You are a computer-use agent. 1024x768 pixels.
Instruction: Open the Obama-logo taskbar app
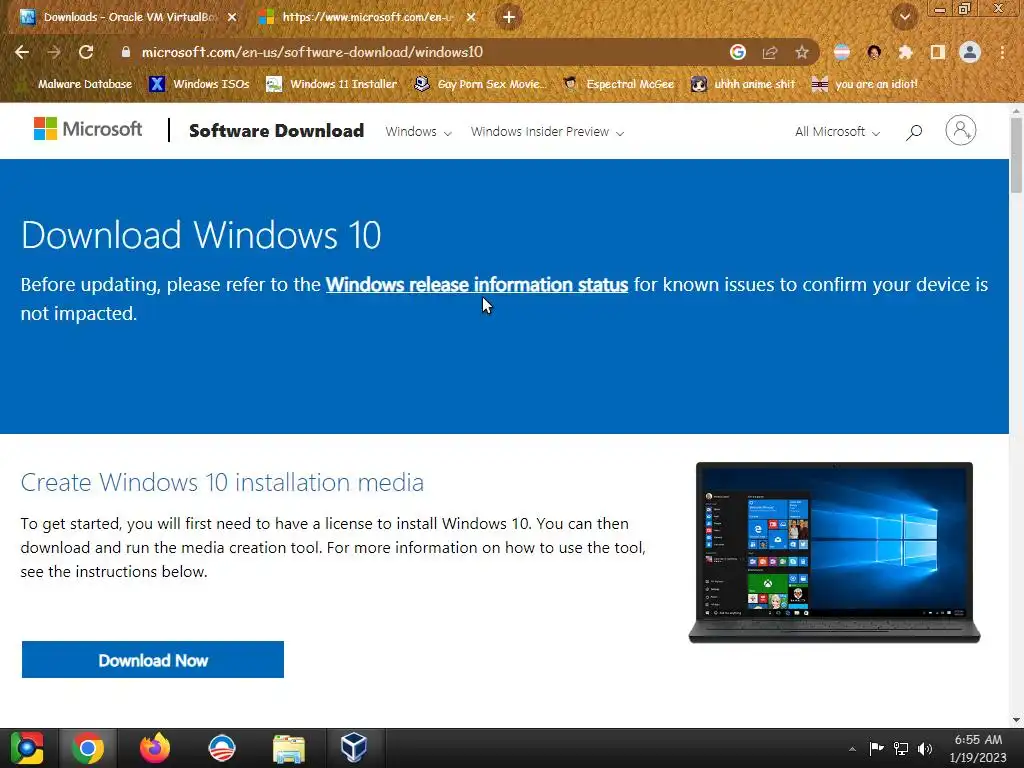tap(222, 748)
